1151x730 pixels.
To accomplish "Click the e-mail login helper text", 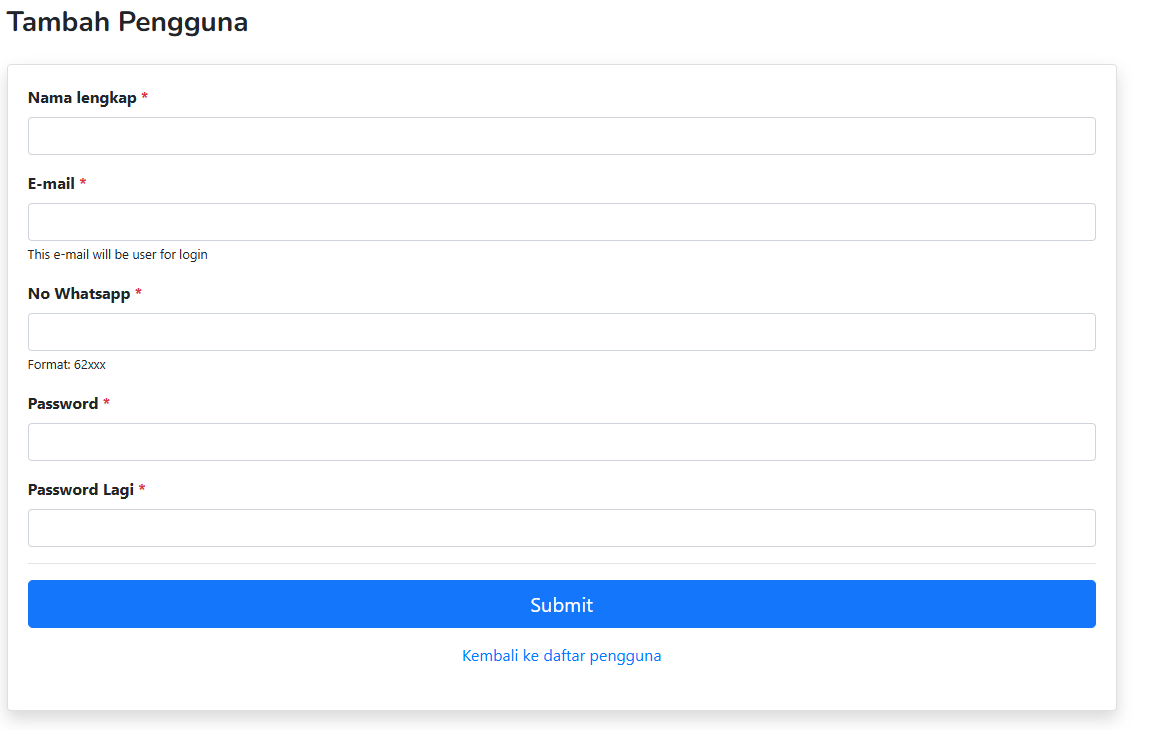I will click(x=117, y=255).
